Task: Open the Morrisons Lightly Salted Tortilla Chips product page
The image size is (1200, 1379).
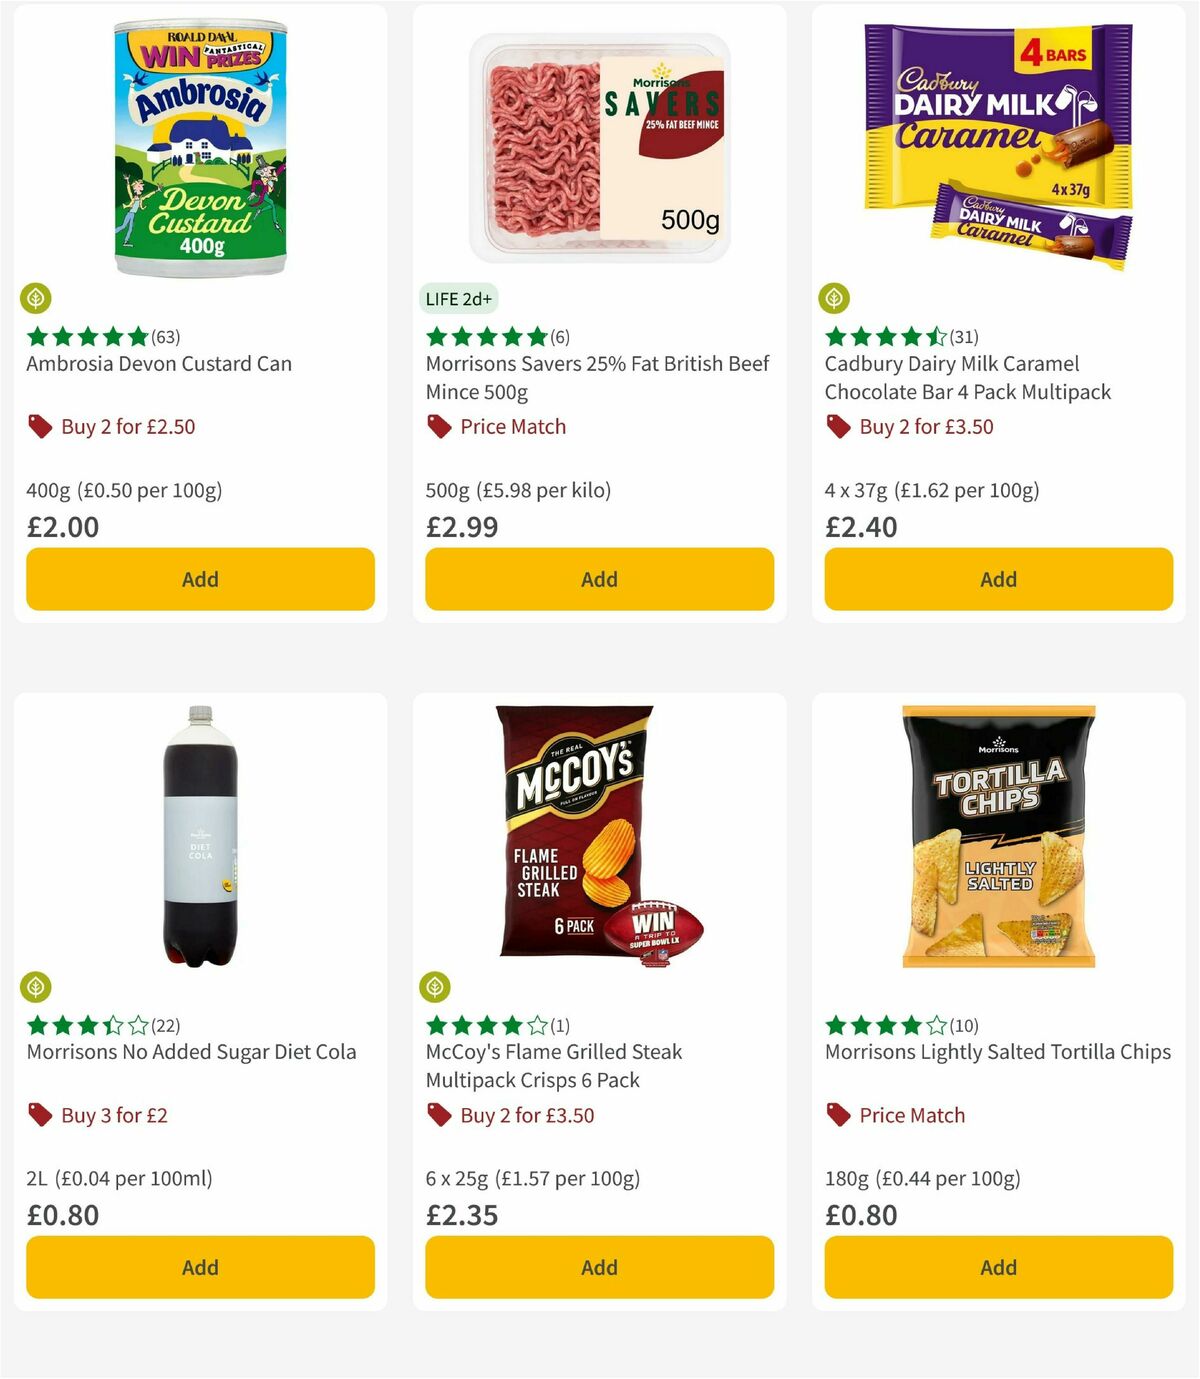Action: tap(997, 1052)
